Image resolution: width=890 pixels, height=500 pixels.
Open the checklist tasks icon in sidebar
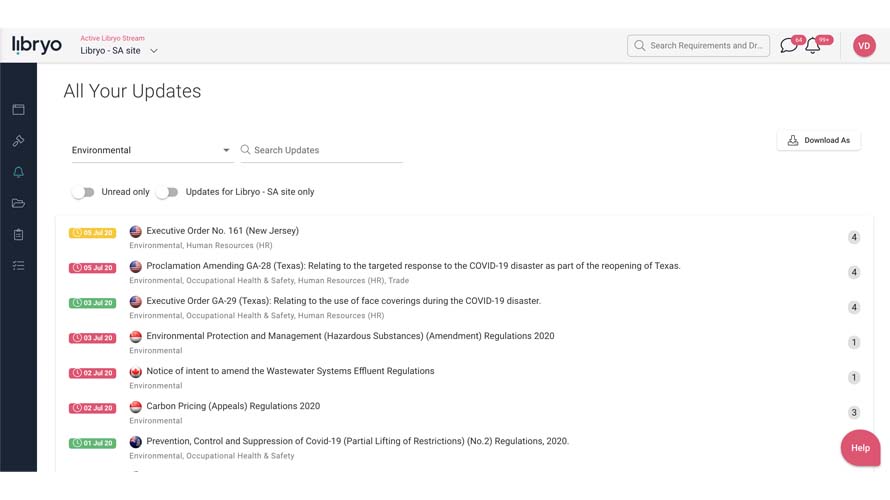[x=18, y=265]
